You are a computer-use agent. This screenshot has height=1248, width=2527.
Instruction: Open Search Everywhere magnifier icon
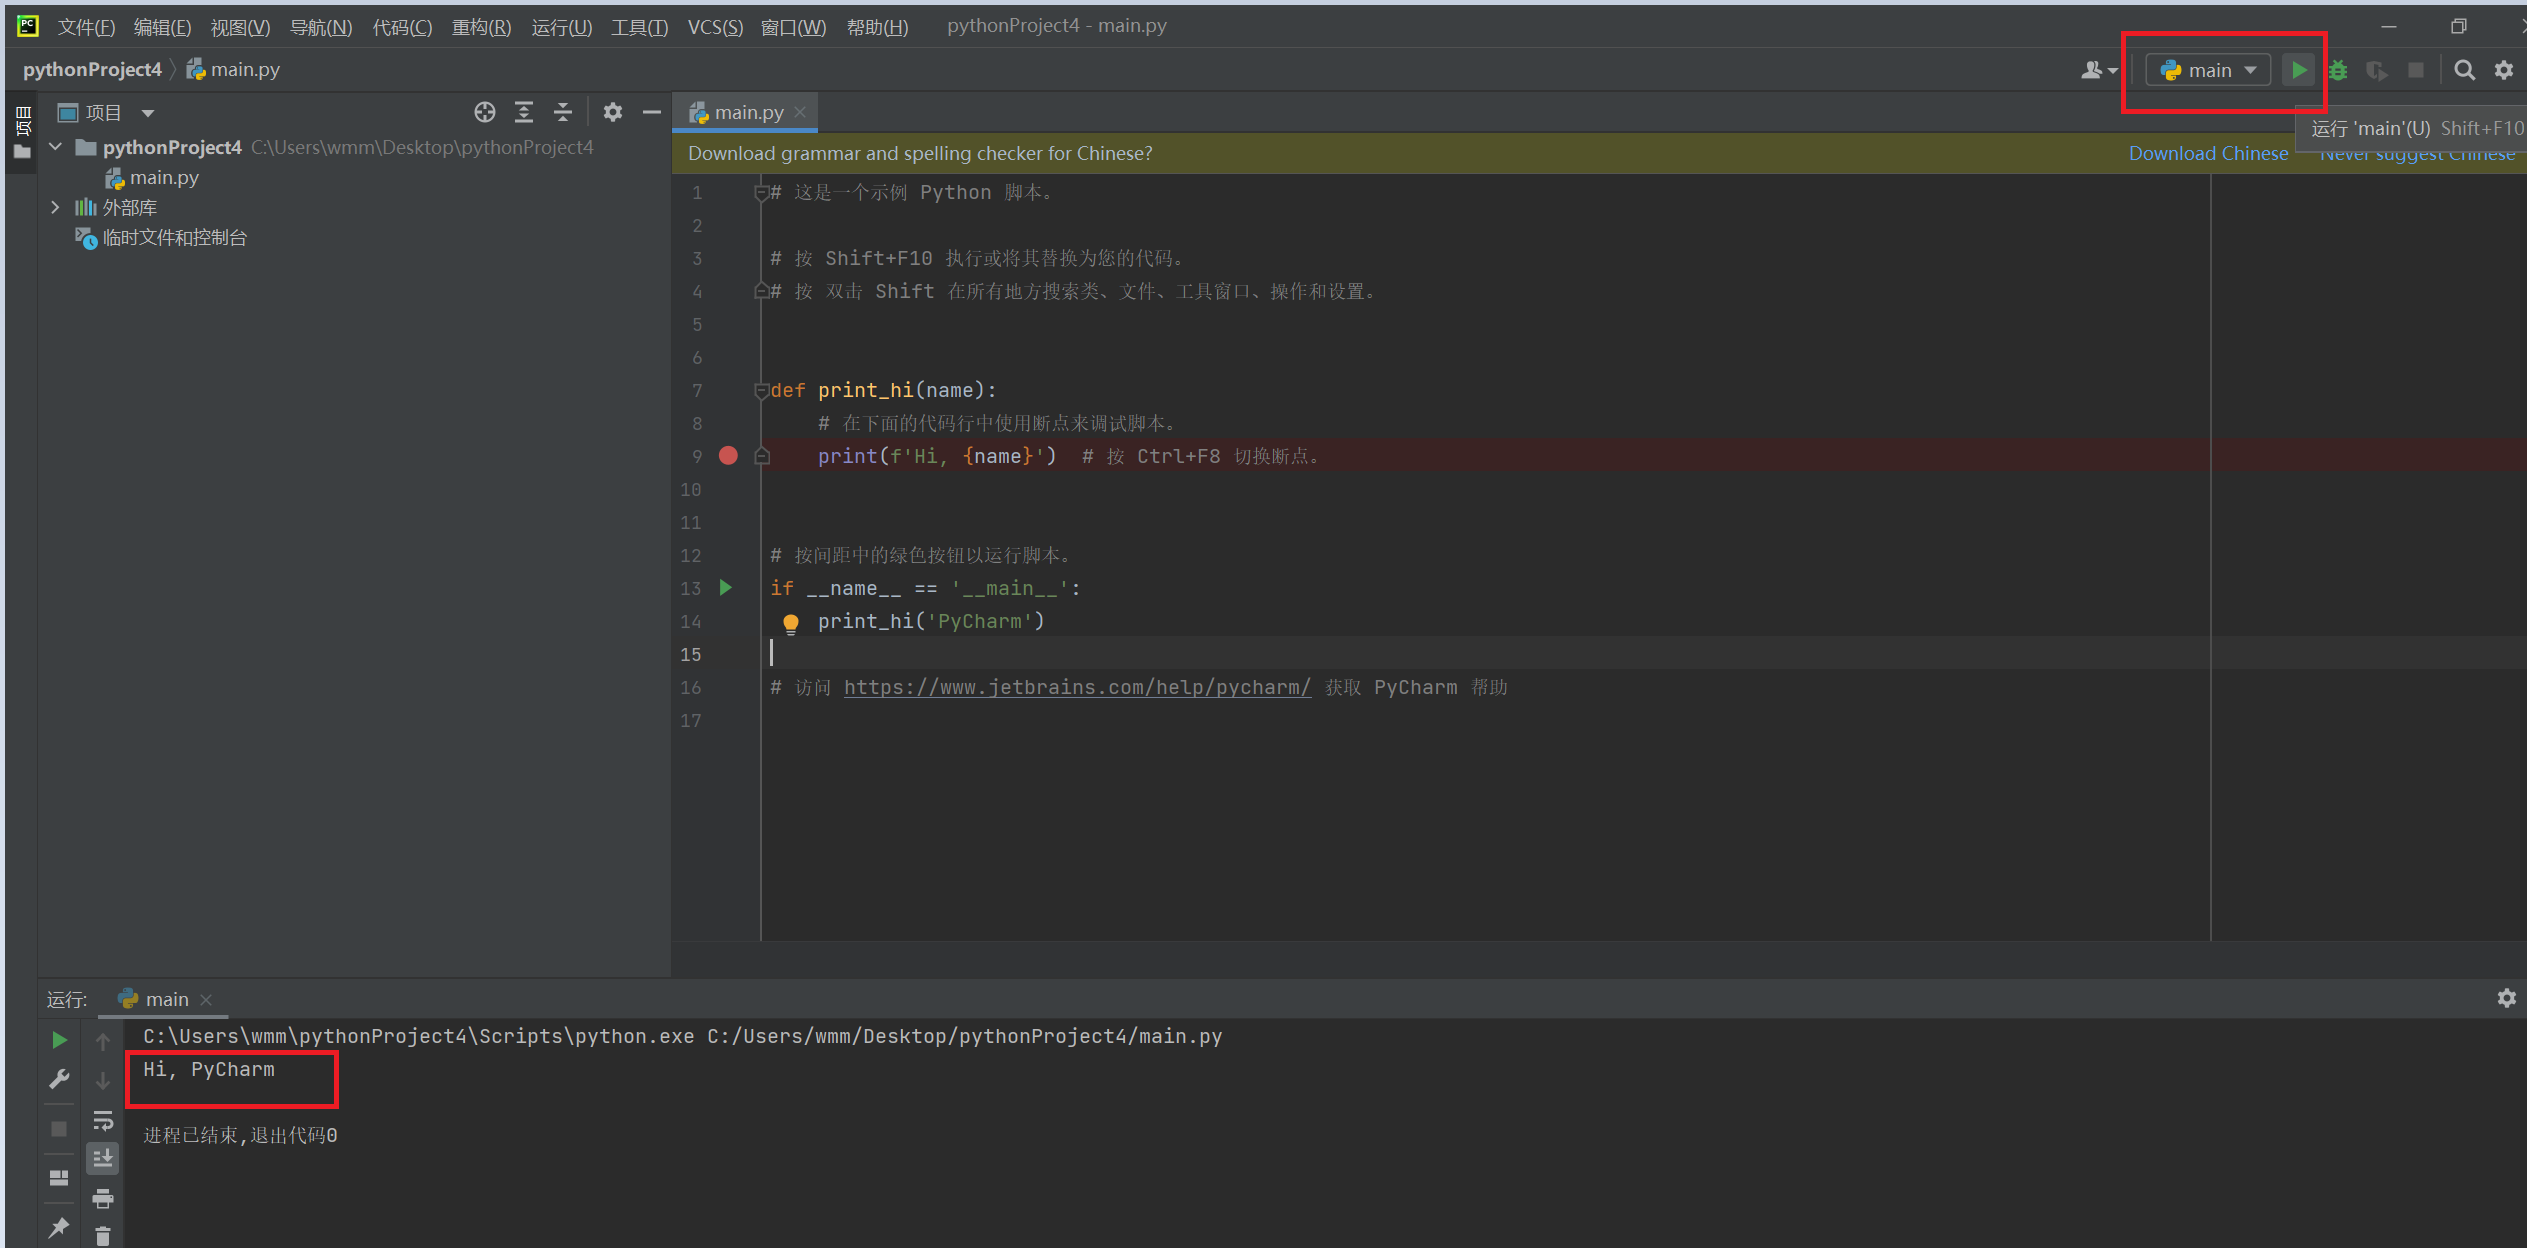(2465, 70)
